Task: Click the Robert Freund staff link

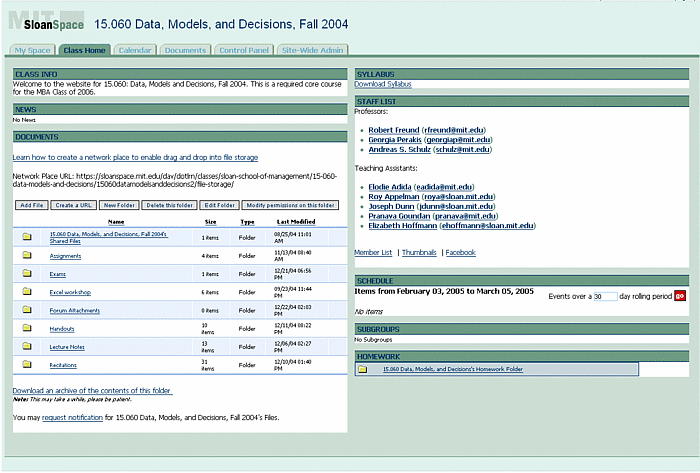Action: [x=394, y=129]
